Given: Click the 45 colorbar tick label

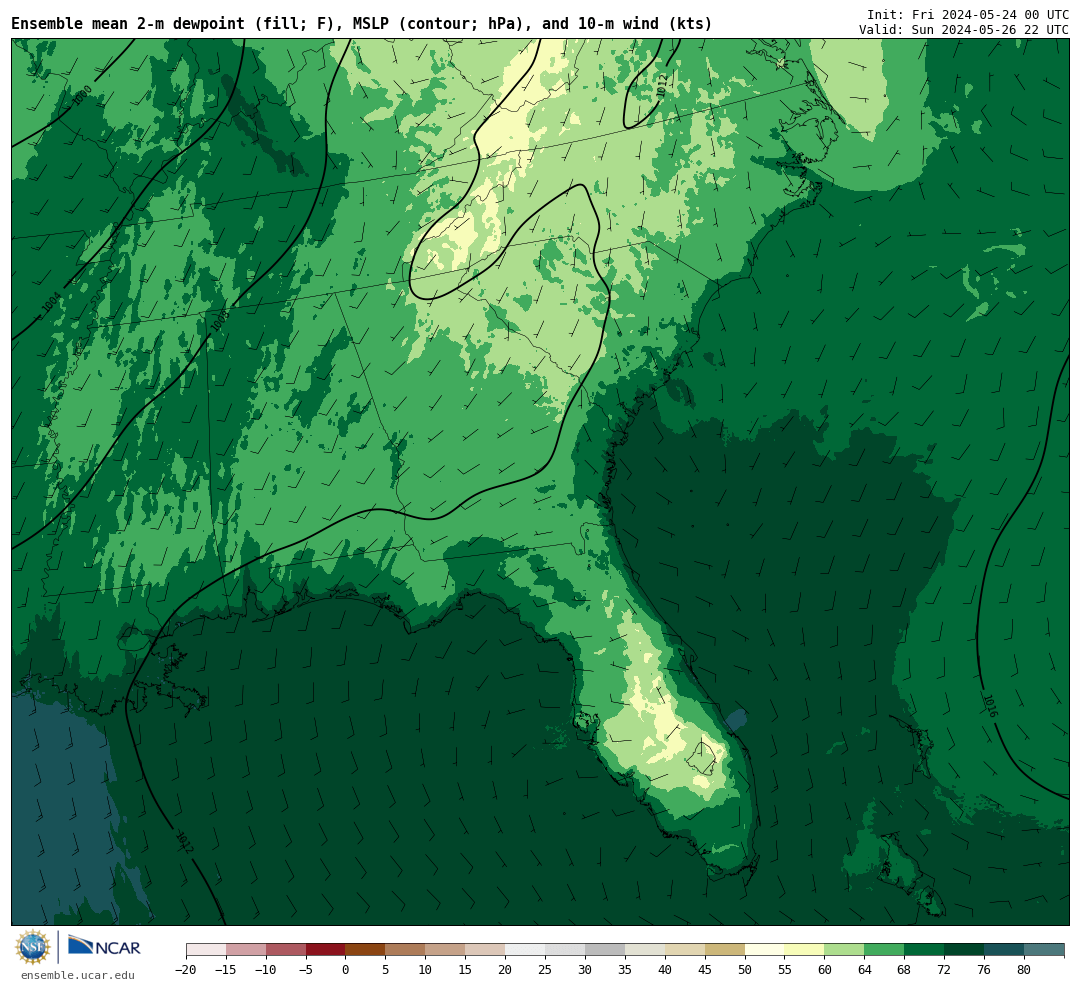Looking at the screenshot, I should coord(705,970).
